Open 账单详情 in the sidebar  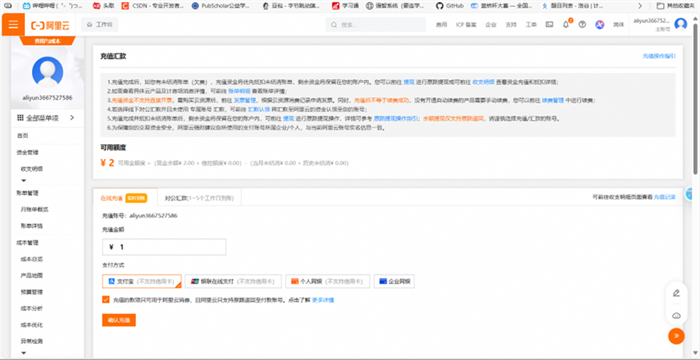pyautogui.click(x=32, y=226)
